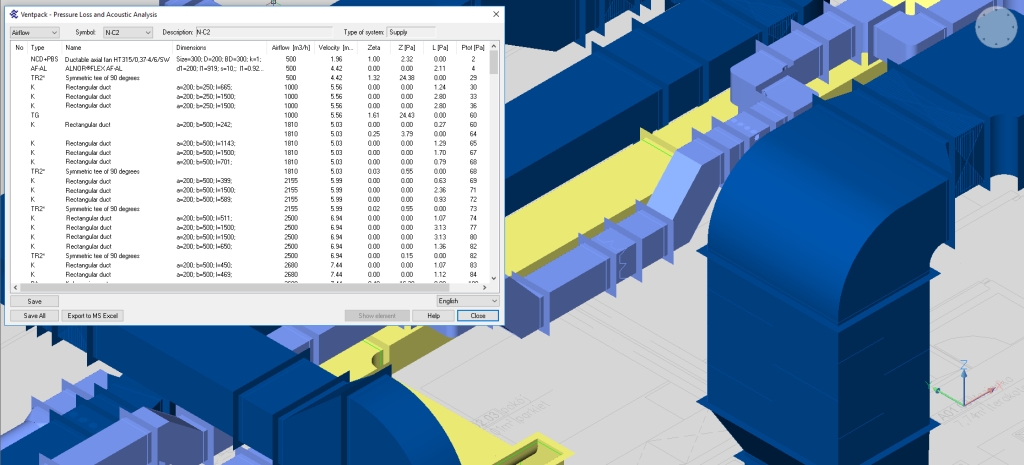Click the horizontal scrollbar right arrow
Viewport: 1024px width, 465px height.
pos(484,288)
